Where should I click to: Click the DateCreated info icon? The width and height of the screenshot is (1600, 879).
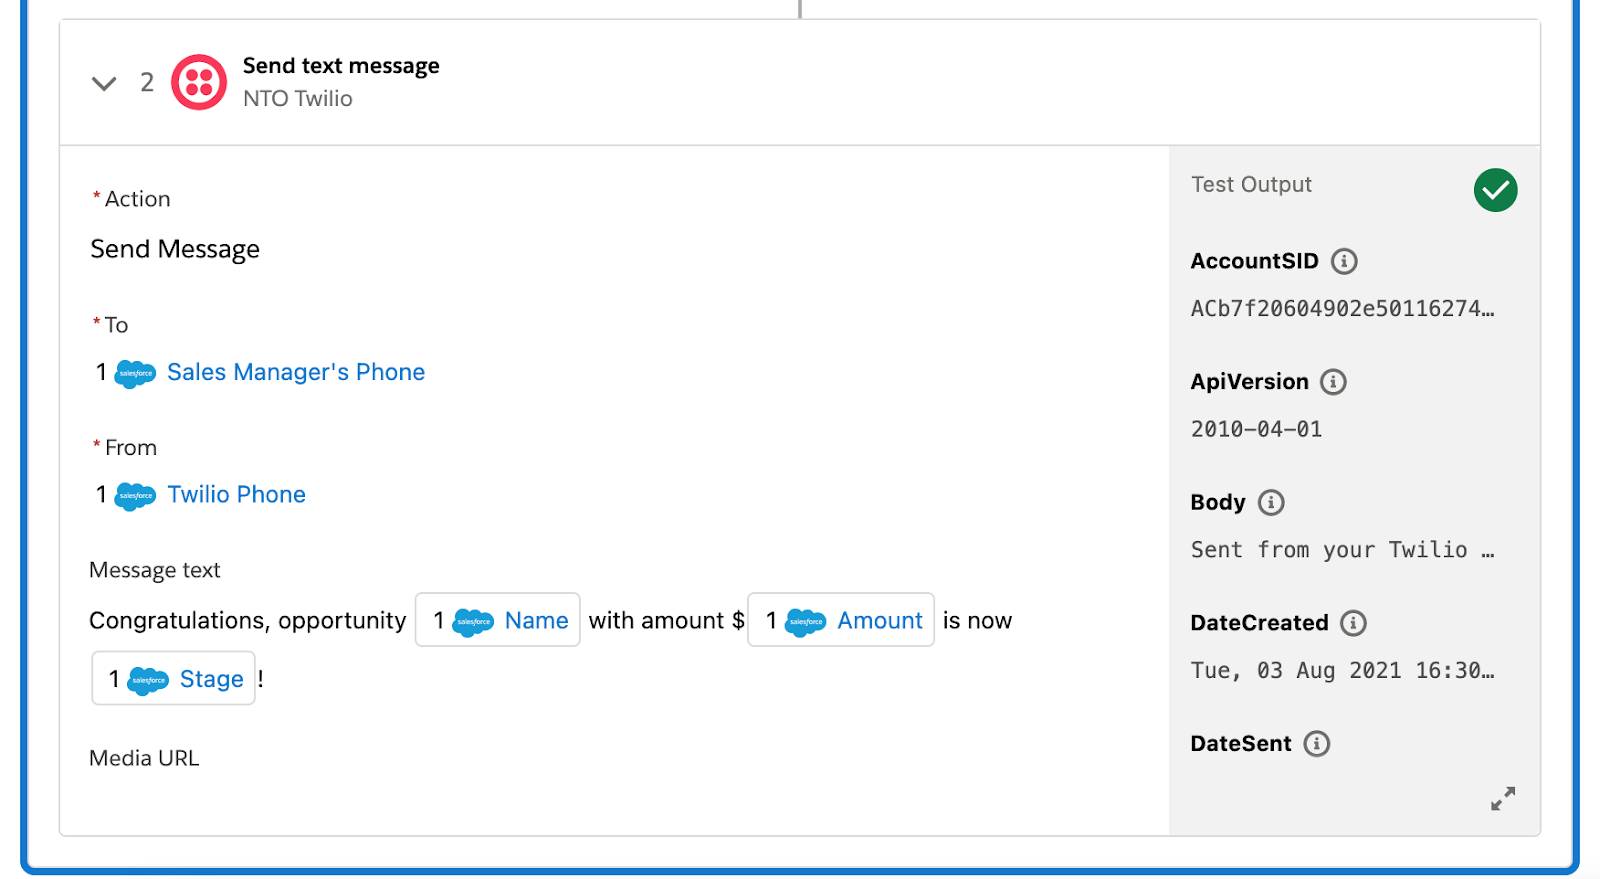(1353, 623)
